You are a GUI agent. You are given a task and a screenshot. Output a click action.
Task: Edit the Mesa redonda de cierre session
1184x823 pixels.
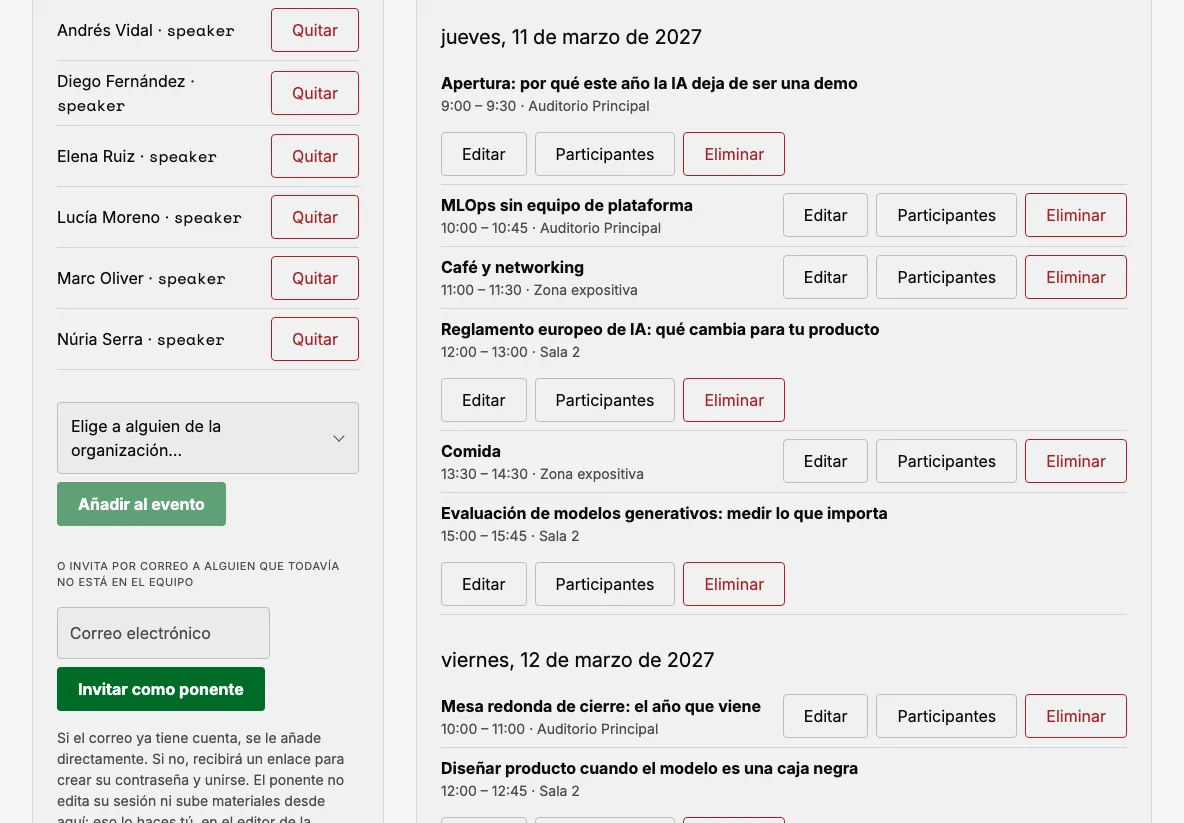[825, 717]
